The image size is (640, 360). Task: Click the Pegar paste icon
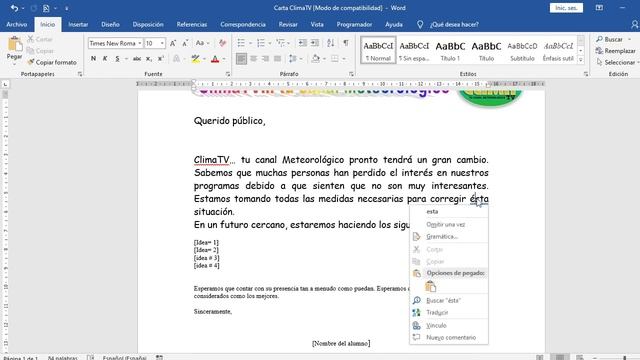point(15,44)
